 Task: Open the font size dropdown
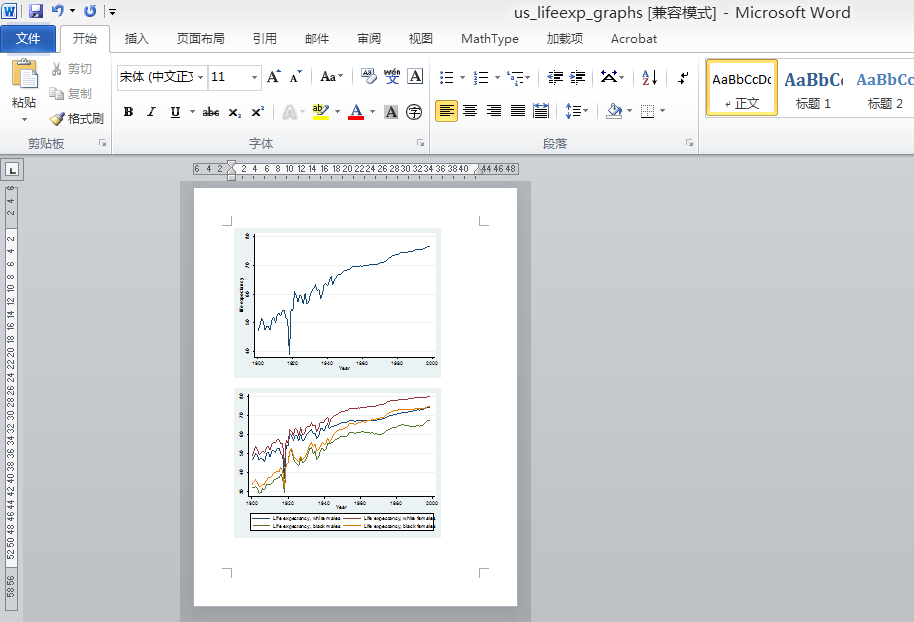(x=254, y=77)
